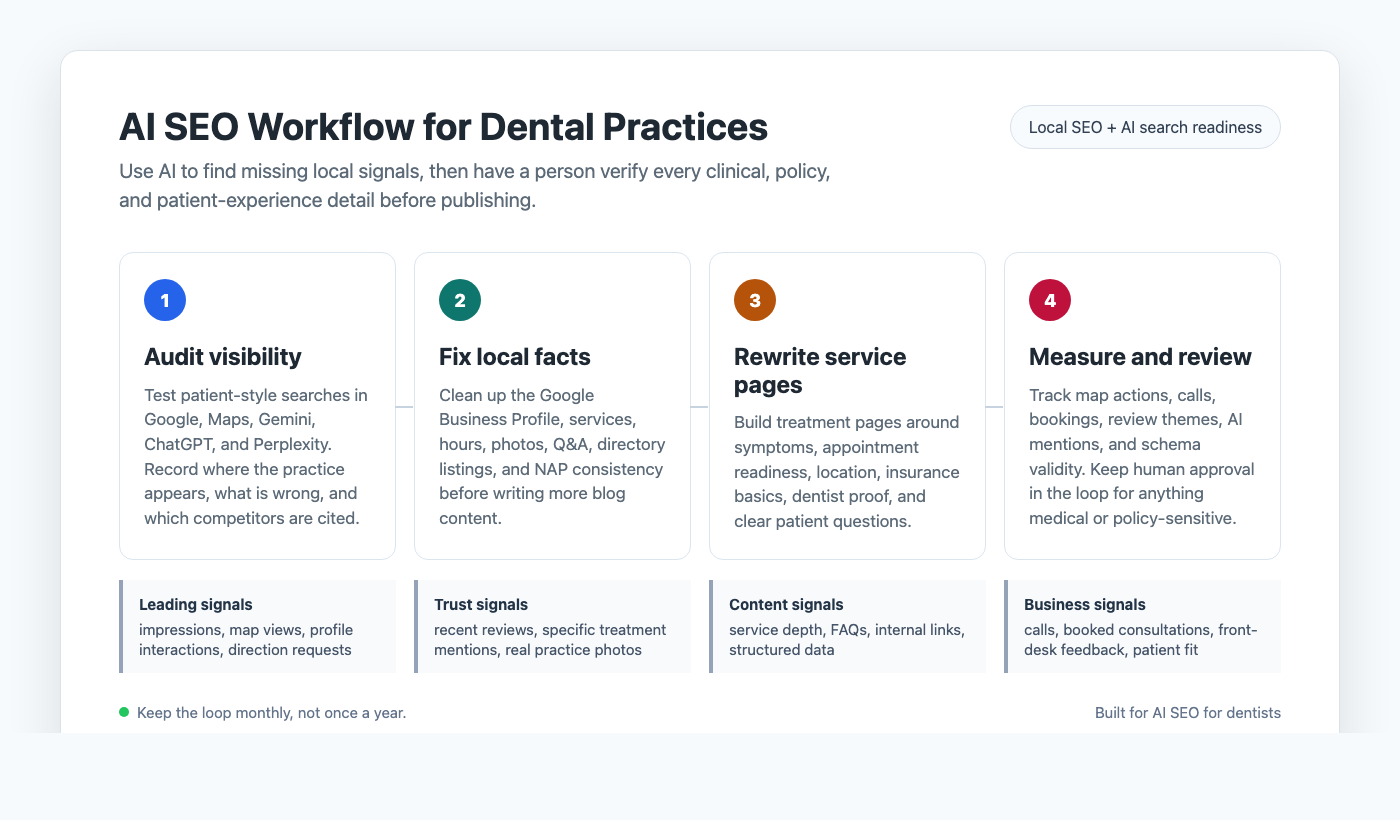This screenshot has height=820, width=1400.
Task: Click the subtitle starting 'Use AI to find missing'
Action: tap(475, 185)
